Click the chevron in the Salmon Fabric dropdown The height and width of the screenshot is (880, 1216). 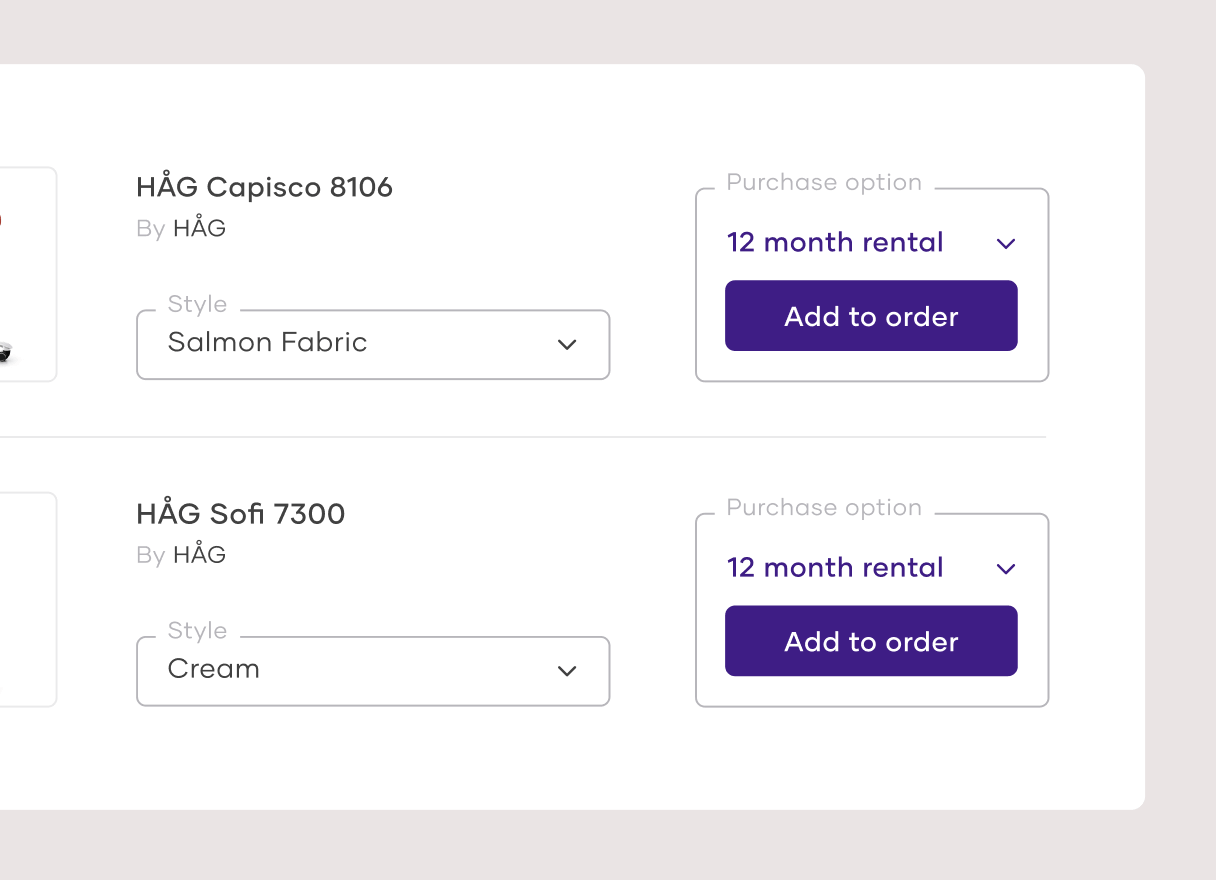click(x=567, y=345)
